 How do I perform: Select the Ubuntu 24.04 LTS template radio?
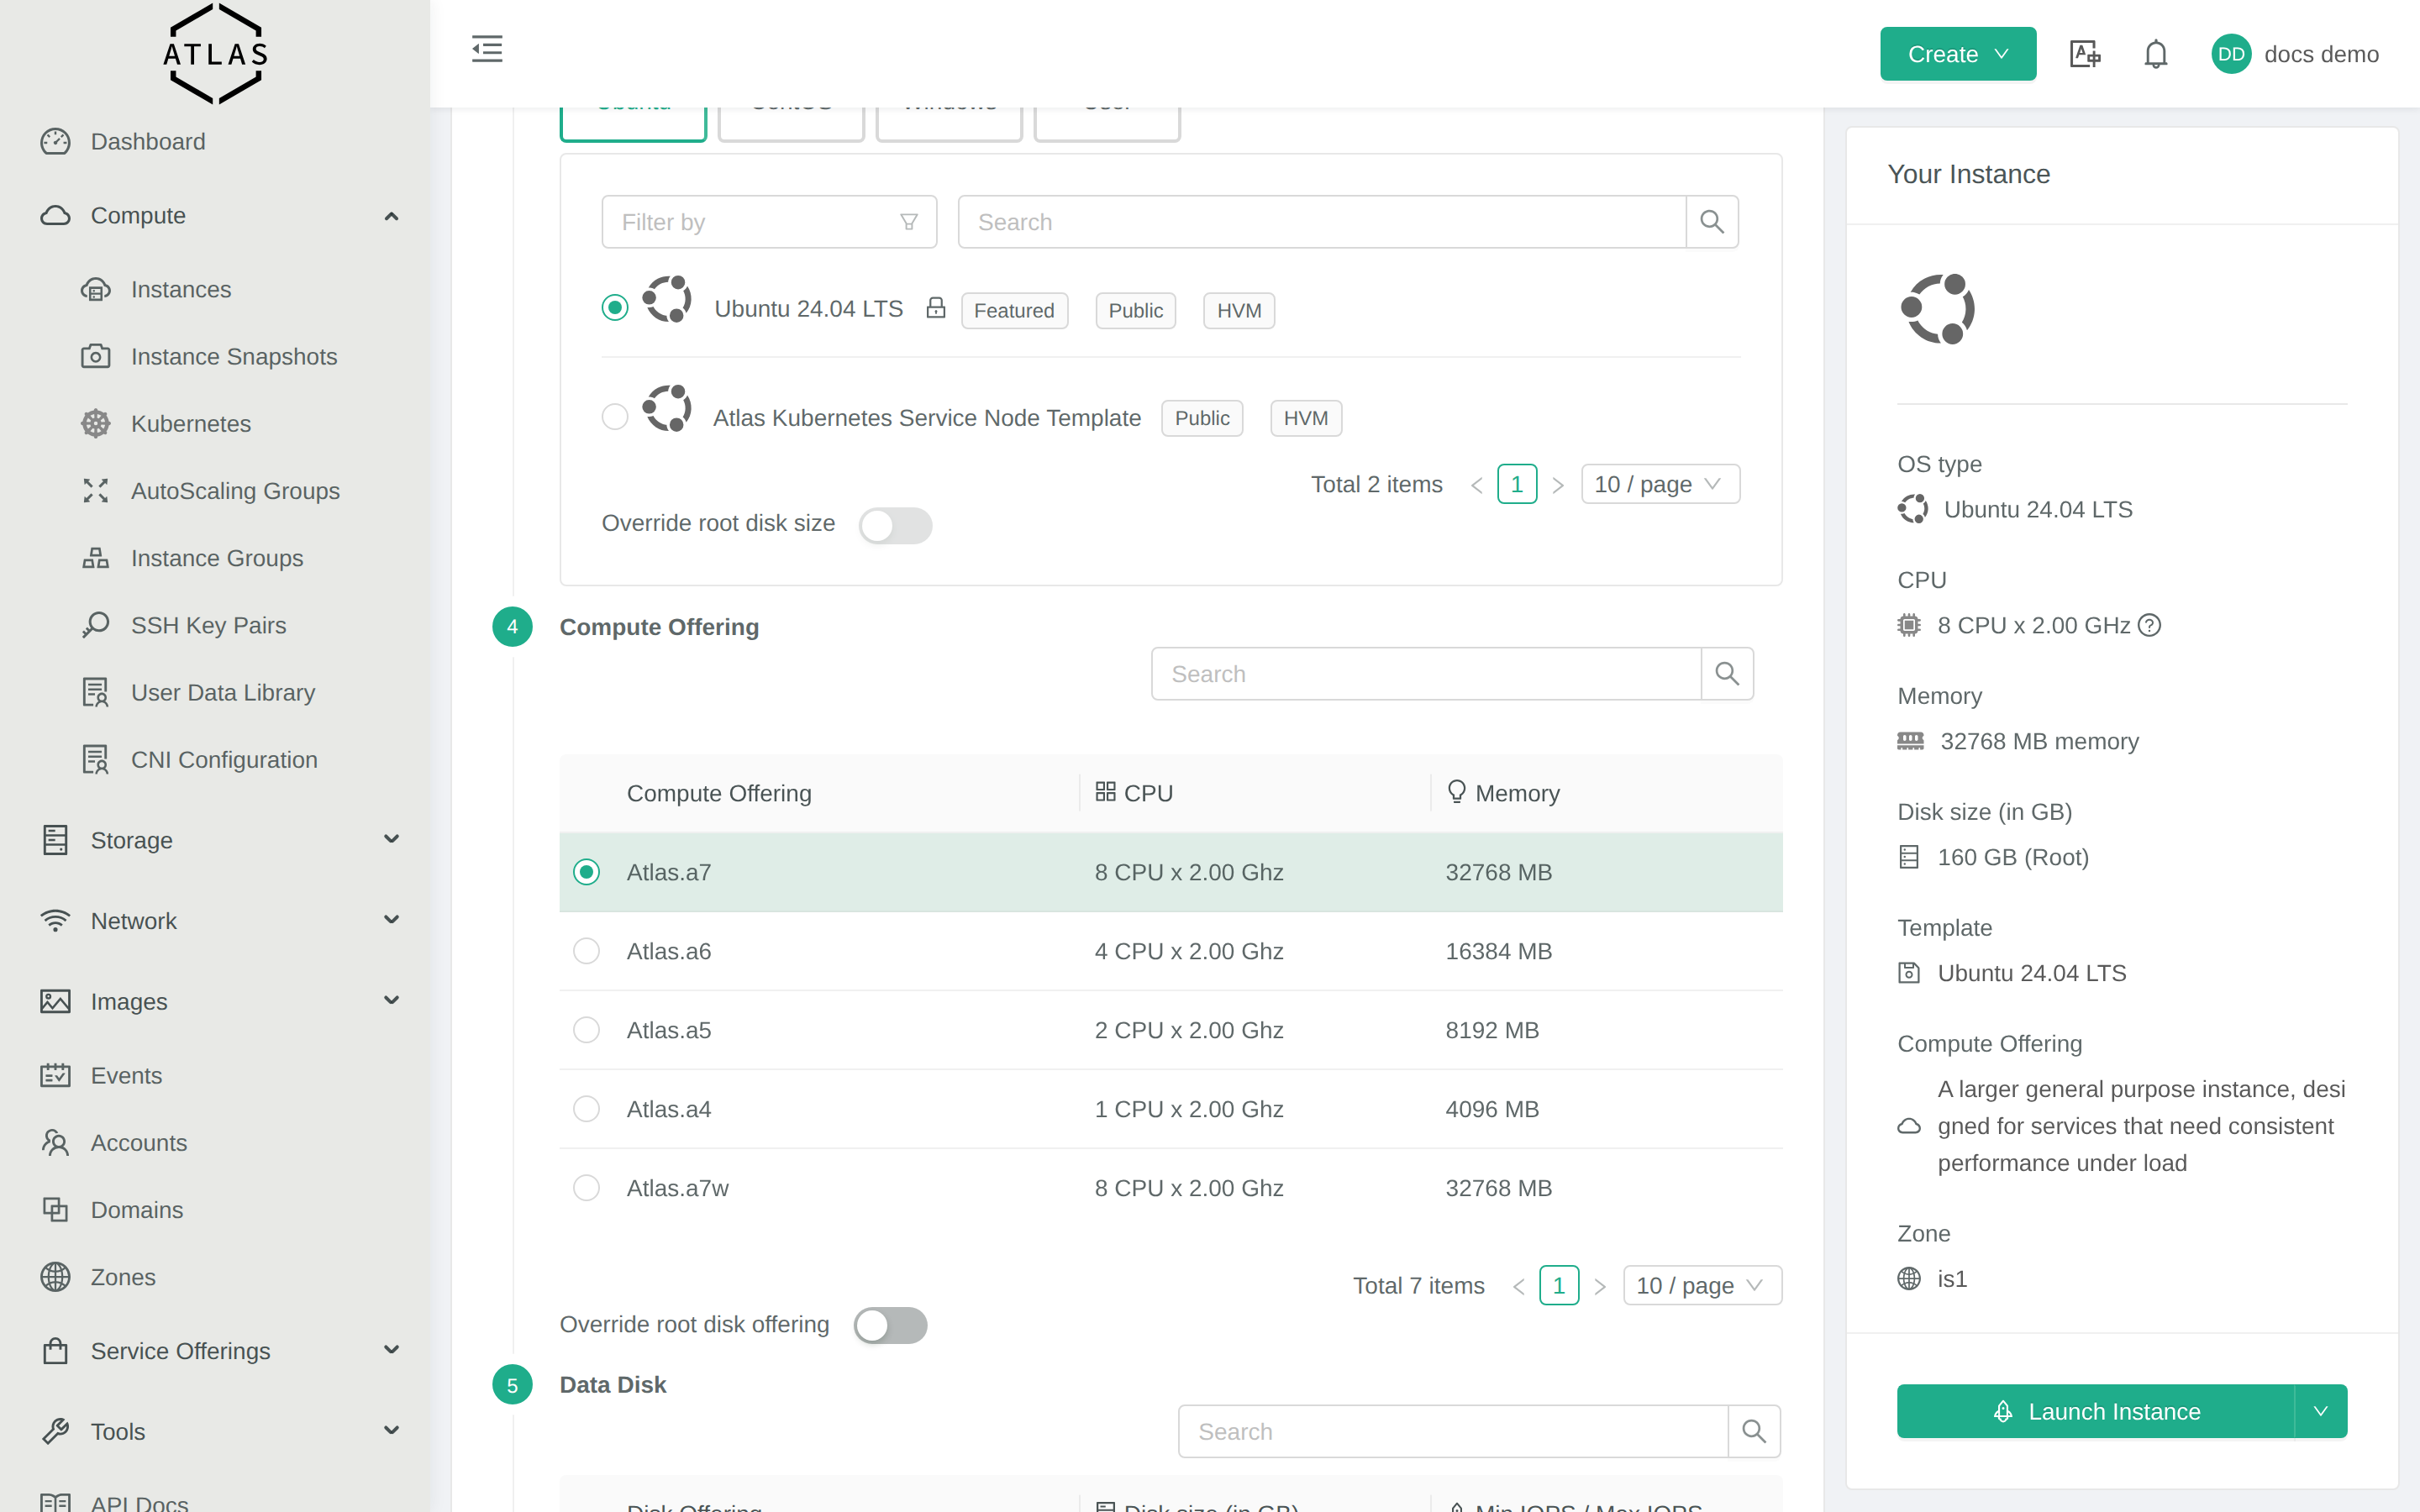[x=615, y=308]
